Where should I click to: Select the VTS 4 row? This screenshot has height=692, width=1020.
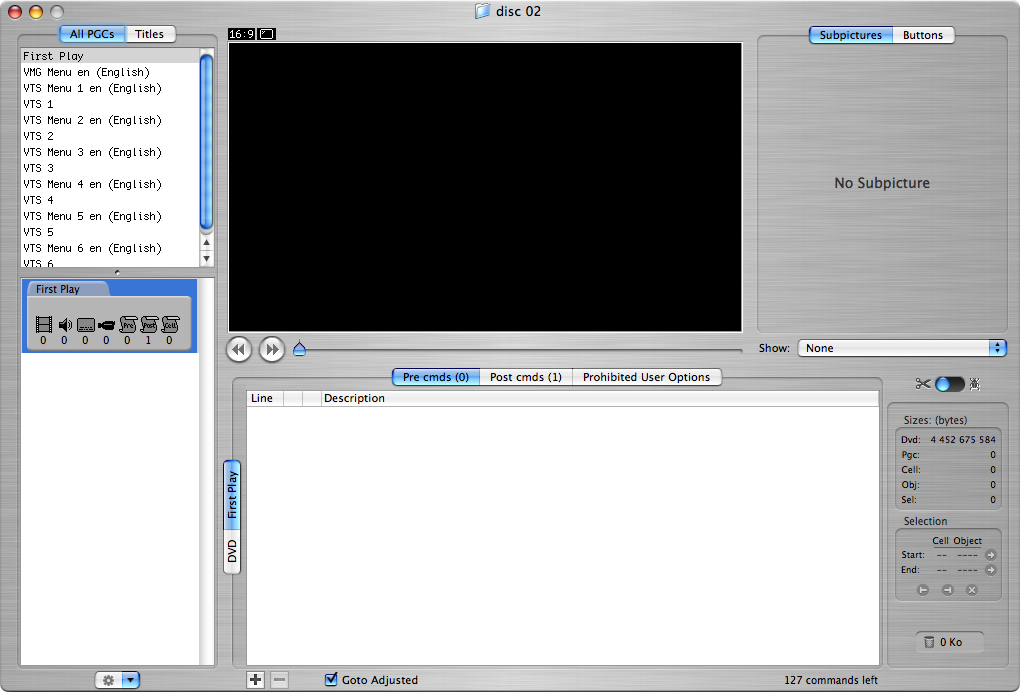click(110, 200)
